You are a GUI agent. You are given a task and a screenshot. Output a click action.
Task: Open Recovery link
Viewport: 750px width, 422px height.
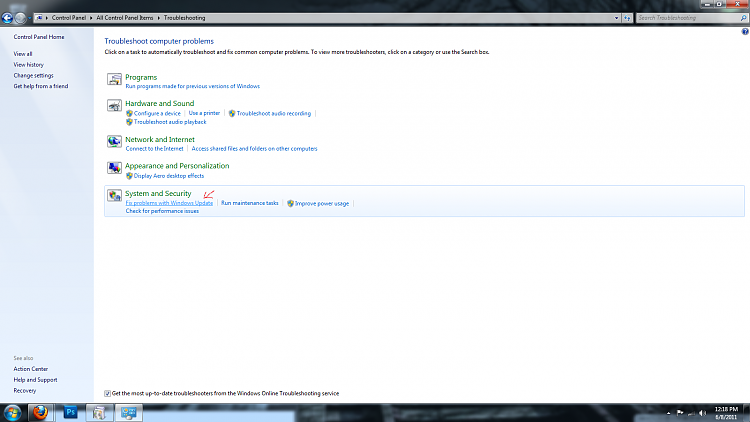click(x=25, y=390)
